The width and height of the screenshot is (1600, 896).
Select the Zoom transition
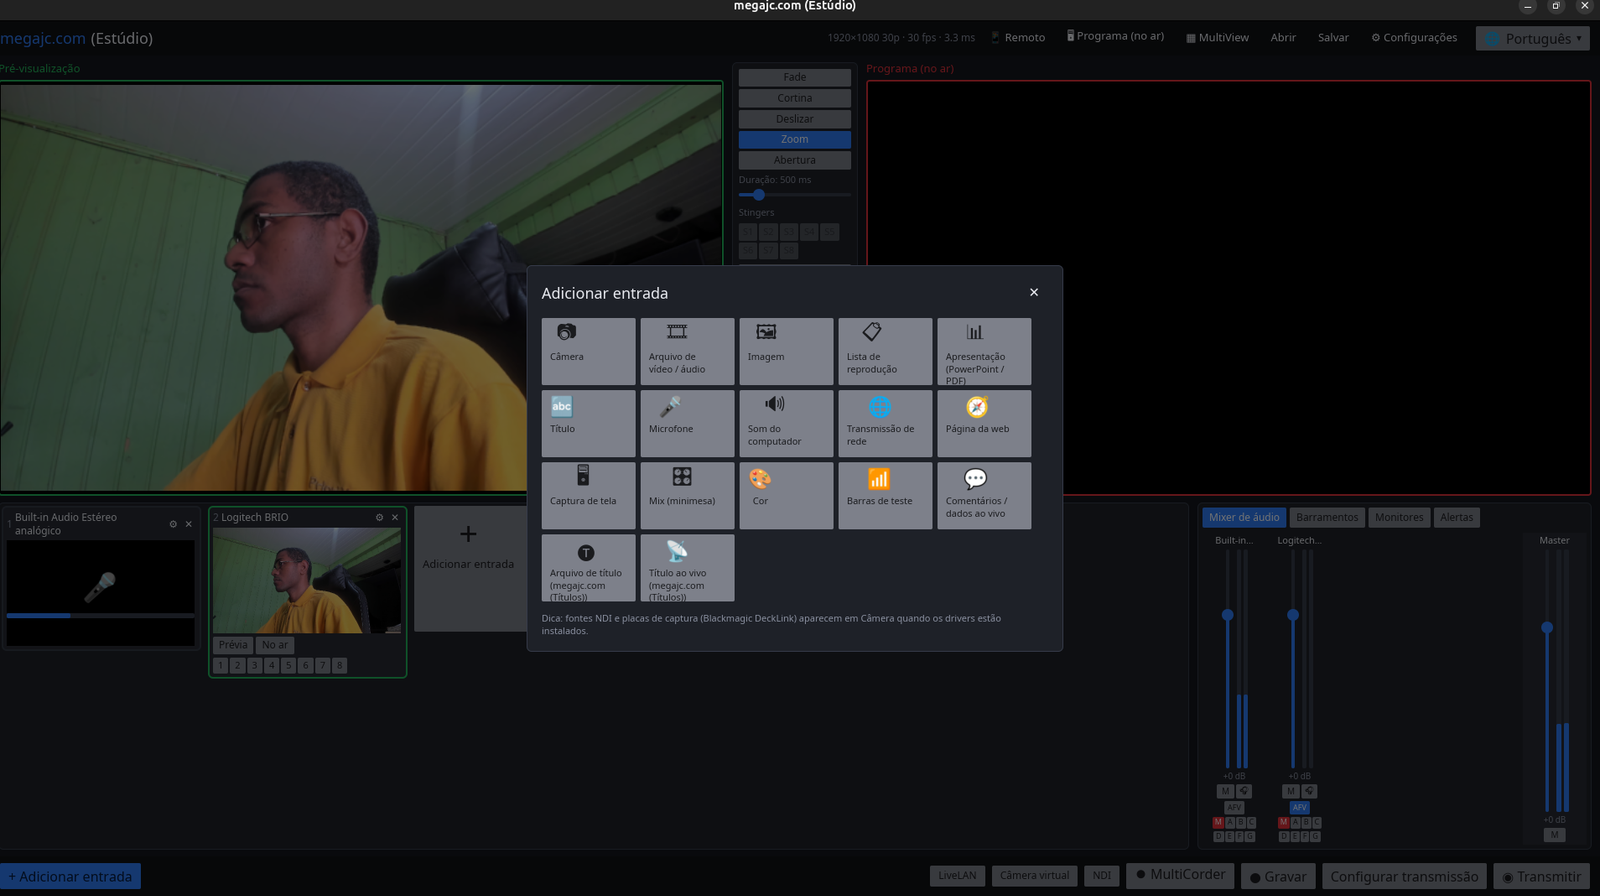point(795,139)
